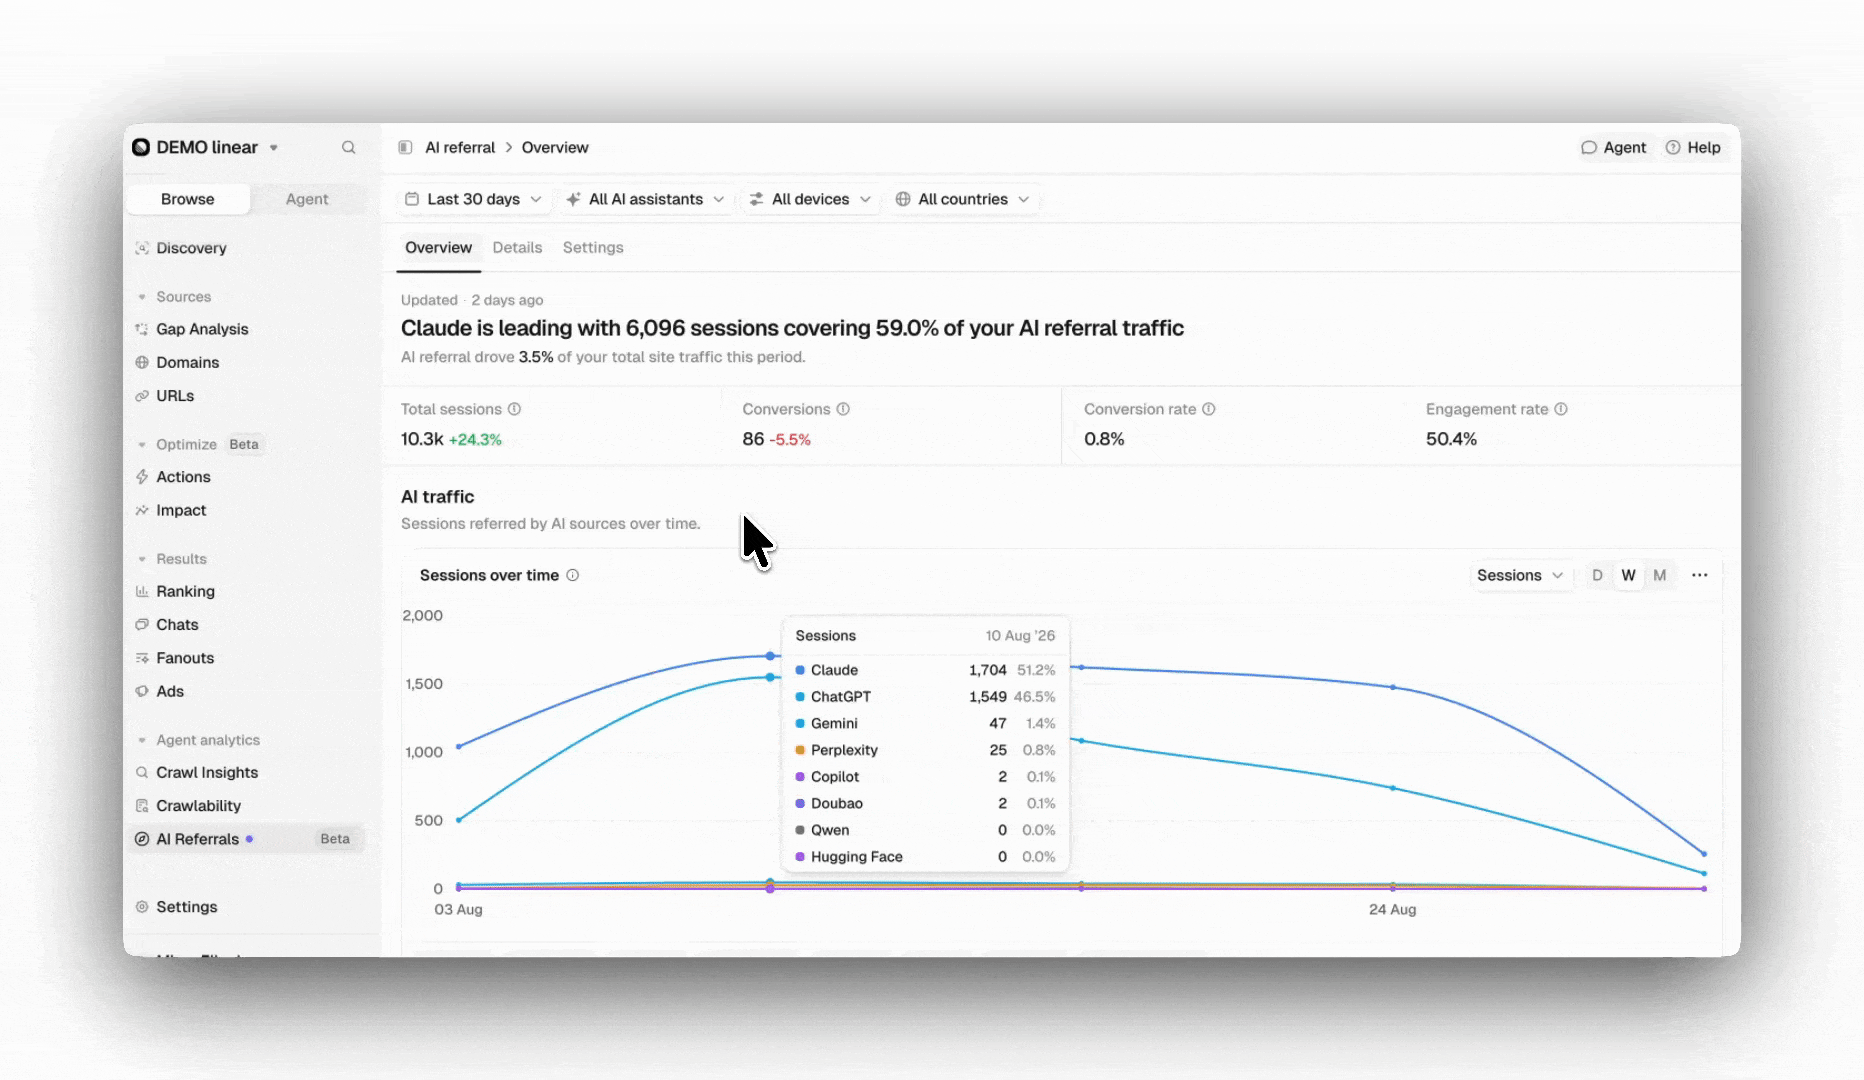This screenshot has width=1864, height=1080.
Task: Click the Beta badge on AI Referrals
Action: [335, 839]
